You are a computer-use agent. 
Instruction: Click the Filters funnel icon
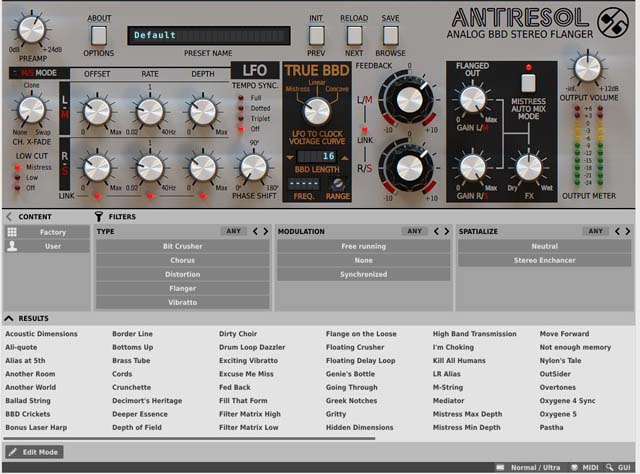[x=99, y=216]
